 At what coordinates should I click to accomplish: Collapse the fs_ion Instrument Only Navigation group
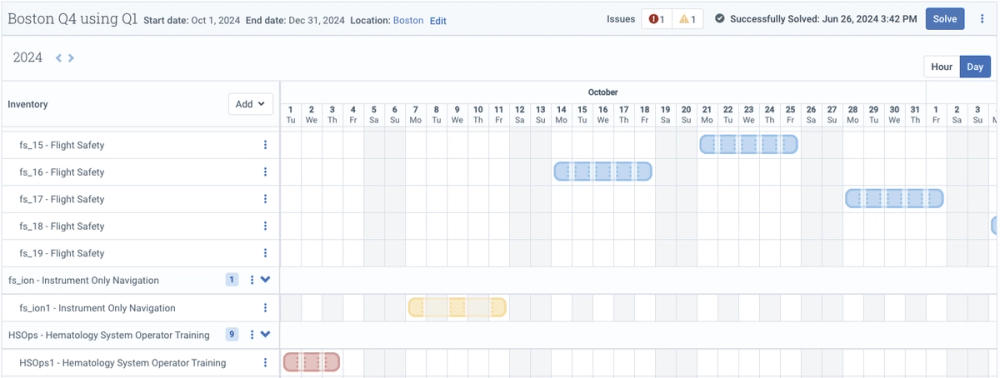tap(266, 280)
